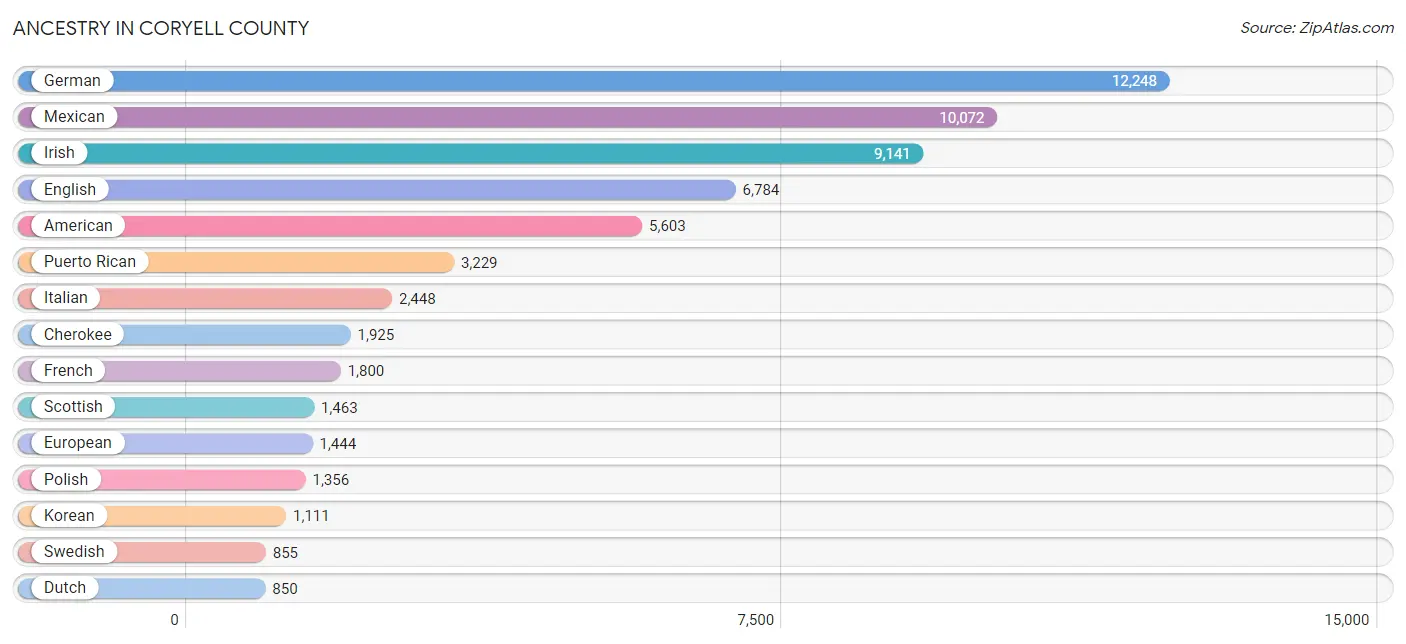This screenshot has height=644, width=1406.
Task: Click the Polish value 1,356
Action: (331, 480)
